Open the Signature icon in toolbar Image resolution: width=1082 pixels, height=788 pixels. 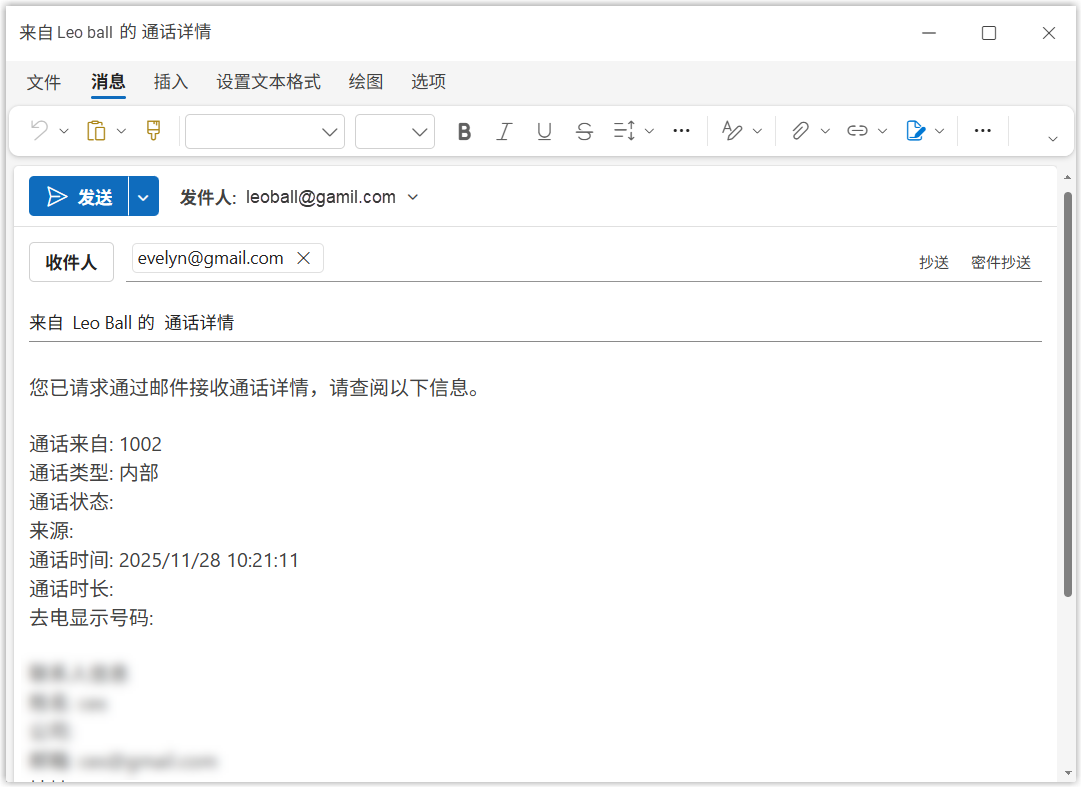(914, 131)
